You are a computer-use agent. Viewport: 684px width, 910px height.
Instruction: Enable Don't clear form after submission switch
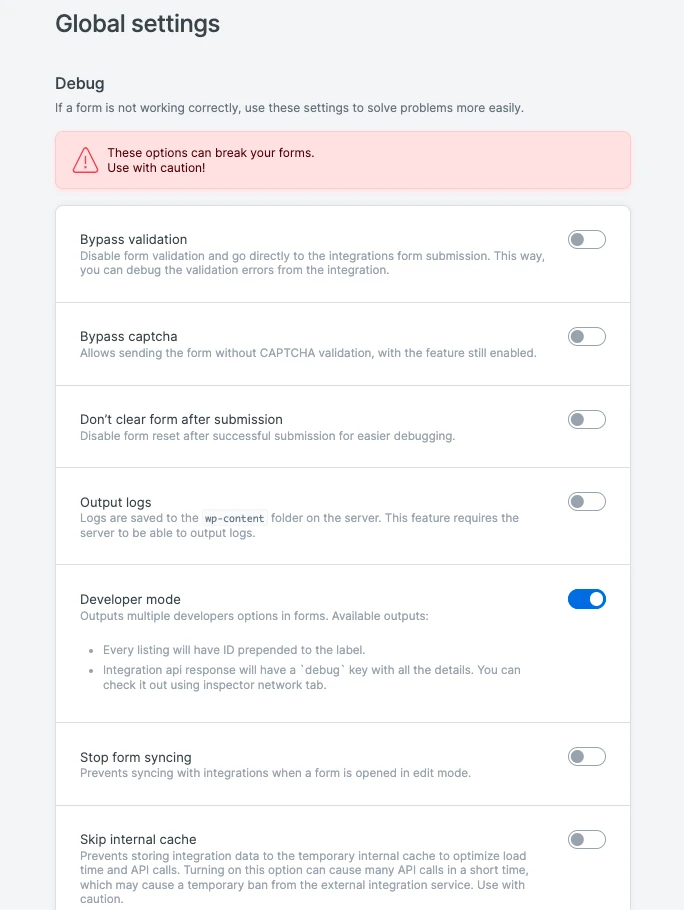point(587,420)
